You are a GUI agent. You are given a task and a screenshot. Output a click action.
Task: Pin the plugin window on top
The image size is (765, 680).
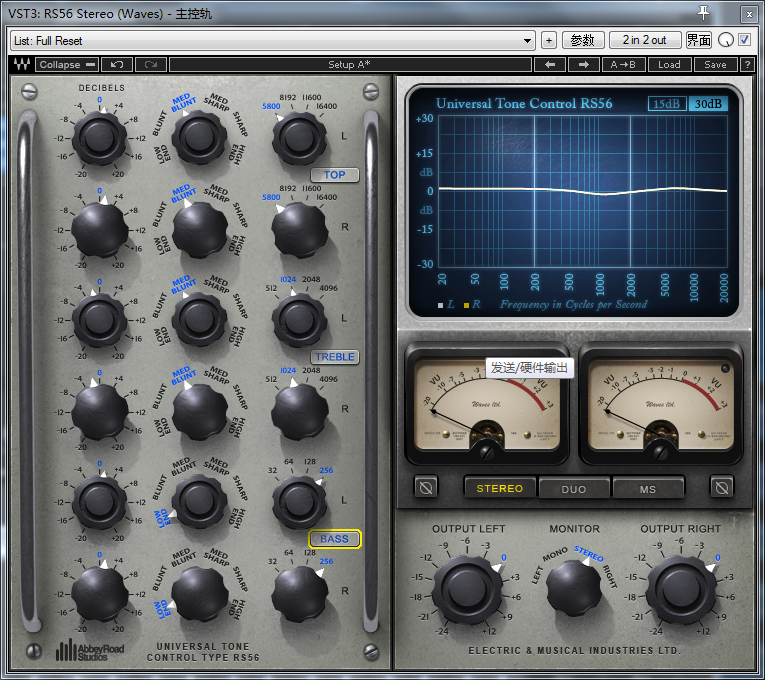[x=703, y=13]
